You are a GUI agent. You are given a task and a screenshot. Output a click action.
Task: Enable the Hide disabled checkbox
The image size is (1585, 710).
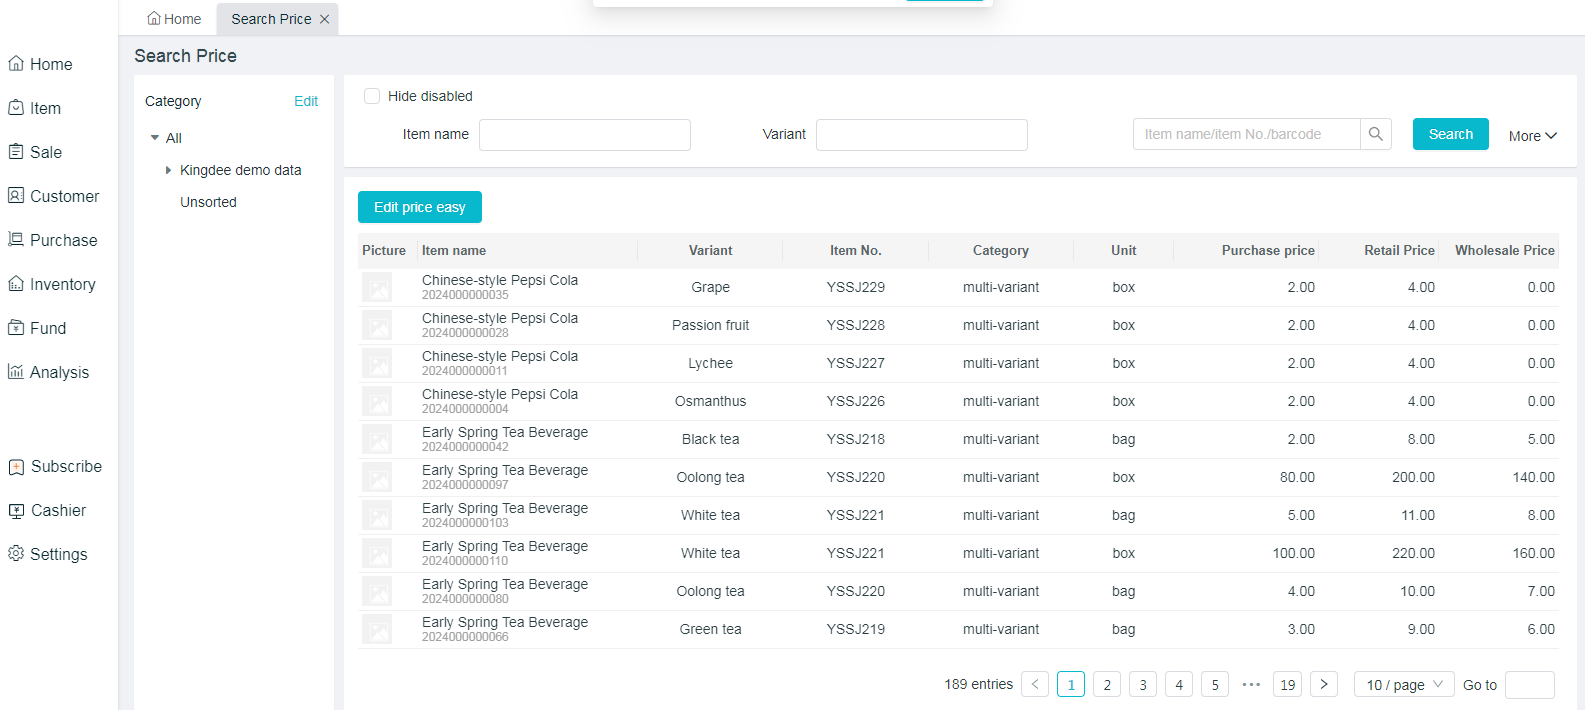[372, 96]
